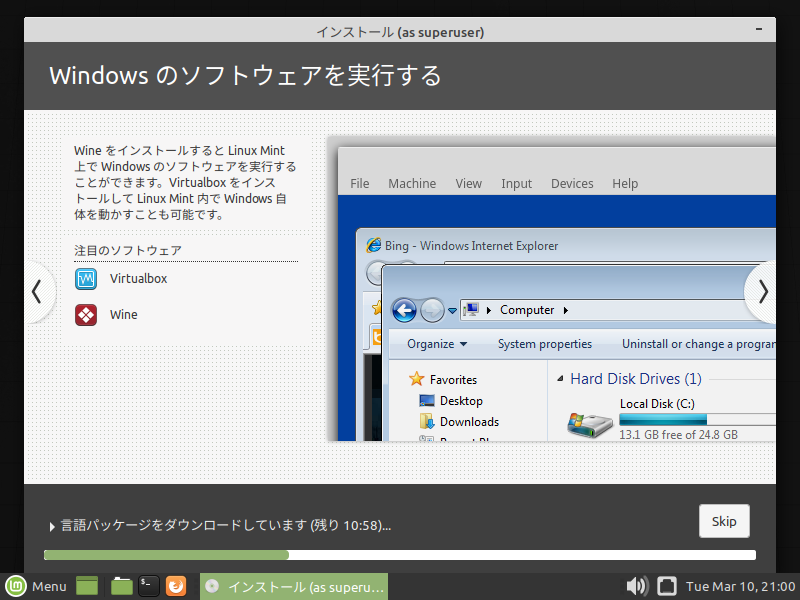
Task: Click the VirtualBox screenshot preview image
Action: coord(551,288)
